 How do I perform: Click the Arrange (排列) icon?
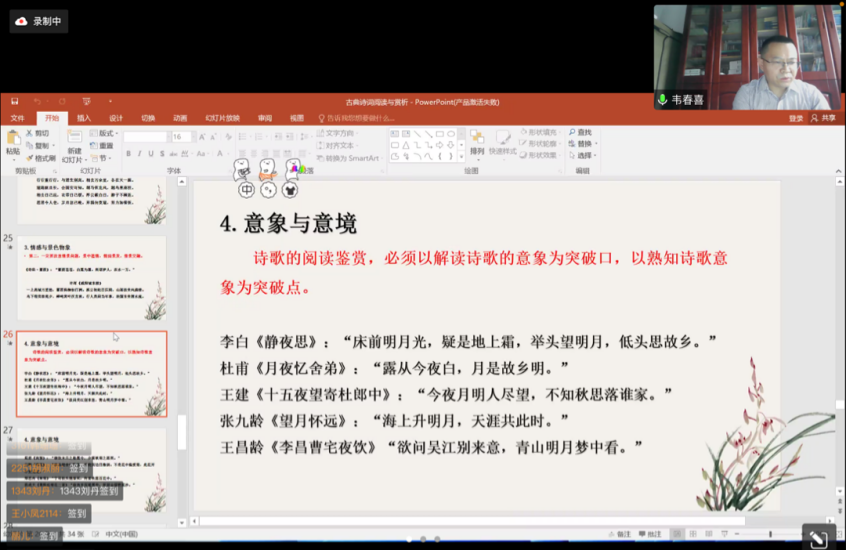coord(476,137)
